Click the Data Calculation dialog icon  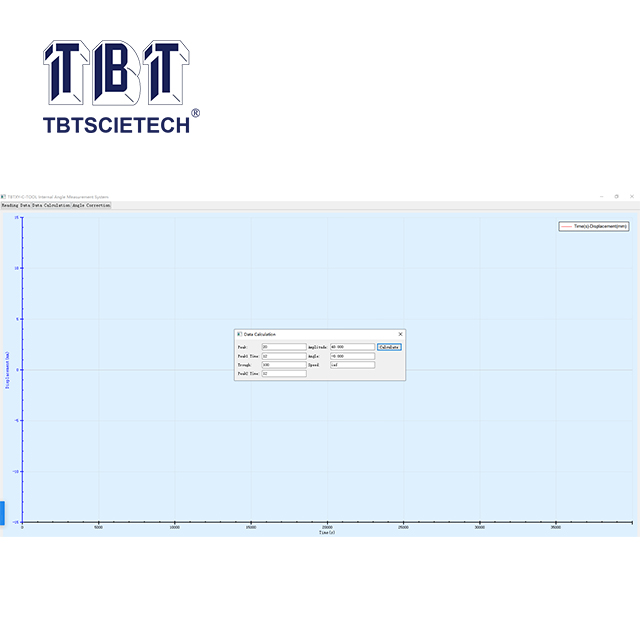tap(238, 334)
